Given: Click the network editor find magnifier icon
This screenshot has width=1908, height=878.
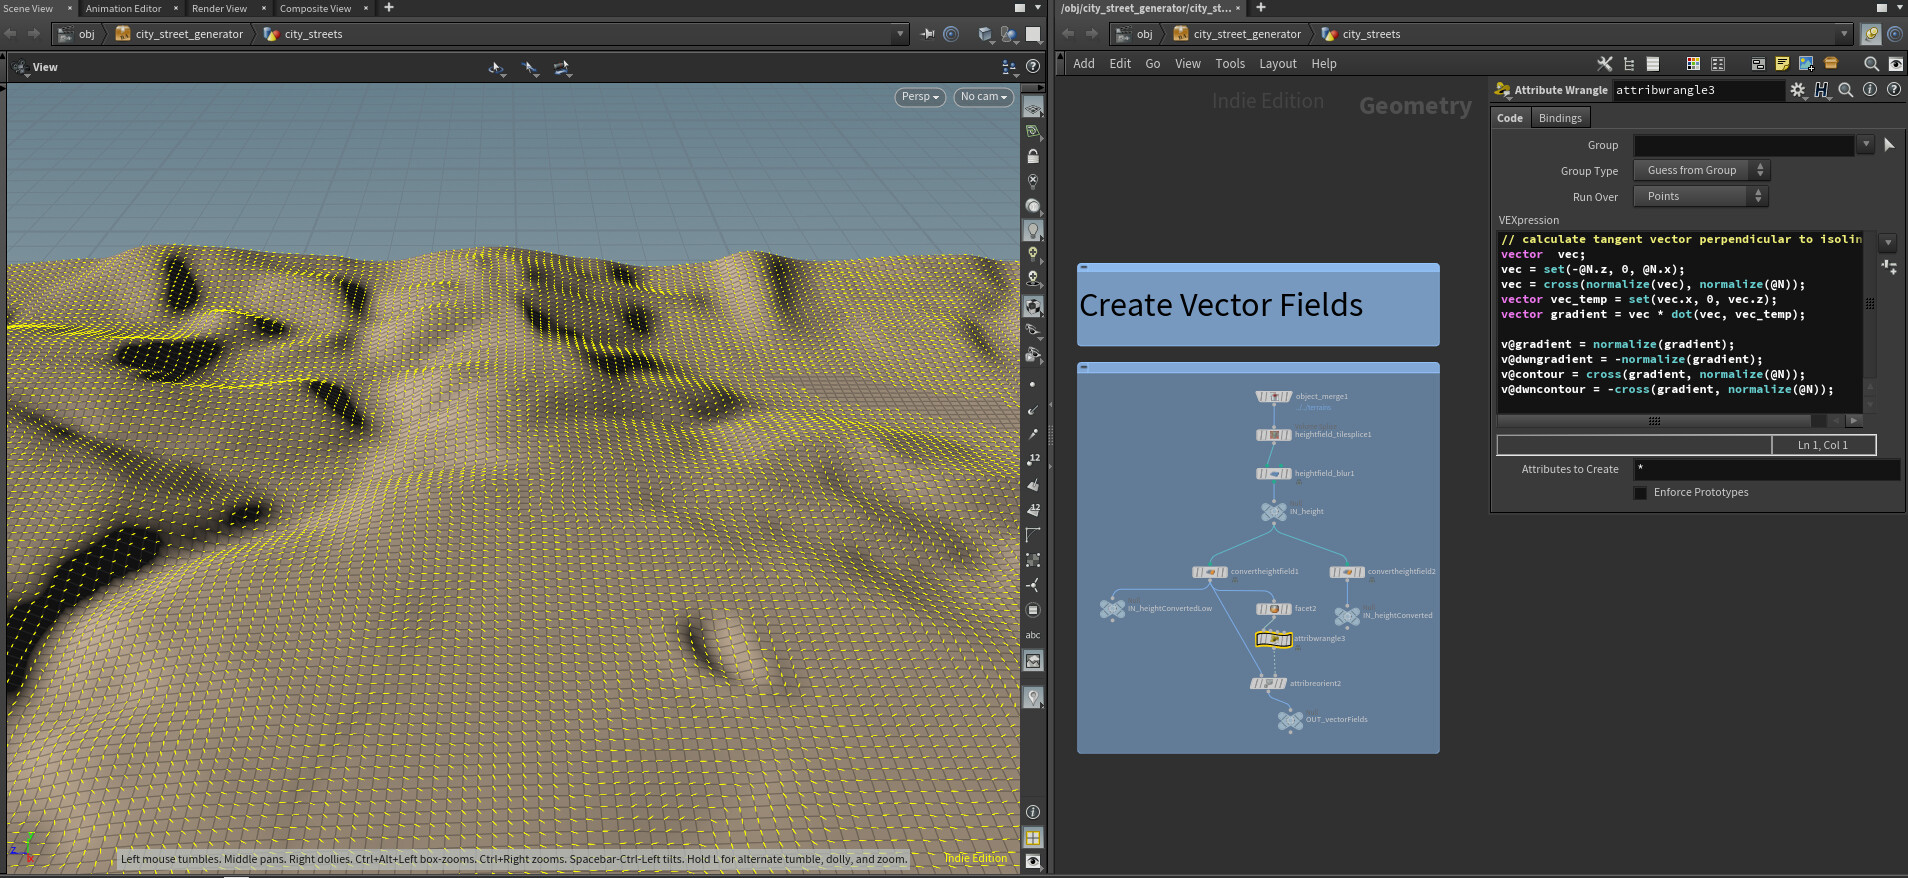Looking at the screenshot, I should pyautogui.click(x=1871, y=64).
